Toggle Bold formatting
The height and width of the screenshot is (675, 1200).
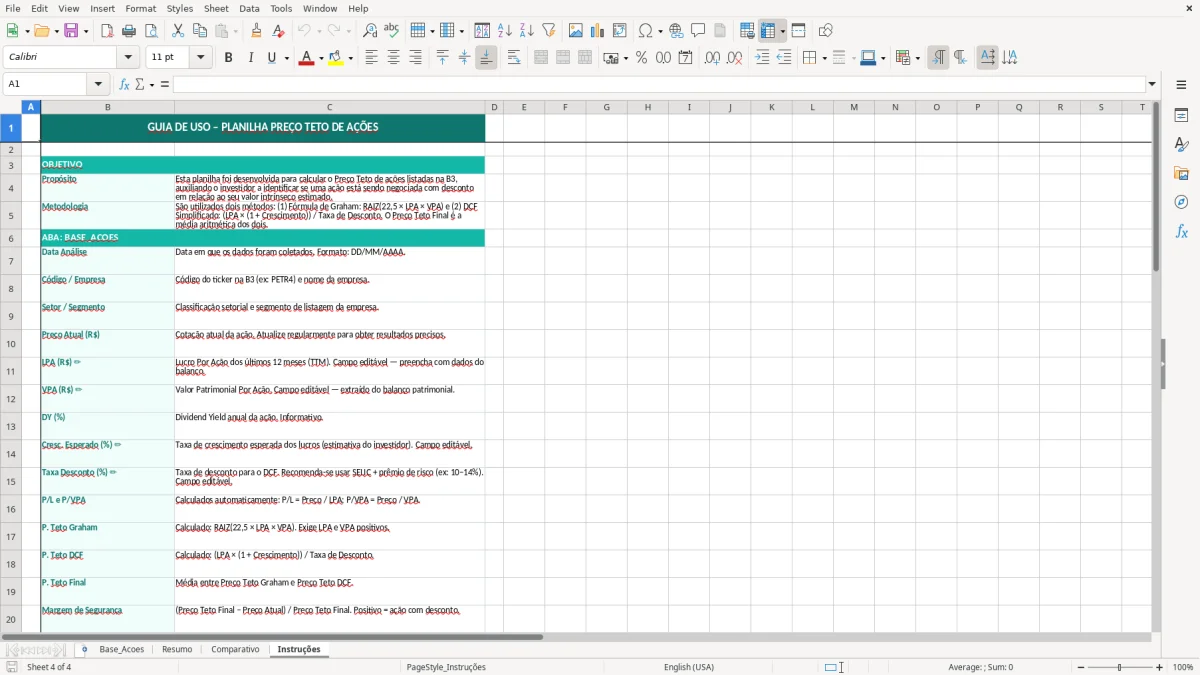[228, 58]
